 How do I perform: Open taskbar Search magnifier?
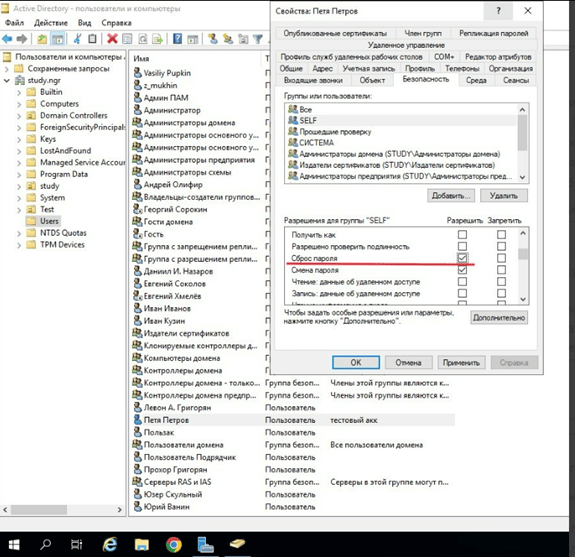pos(45,545)
